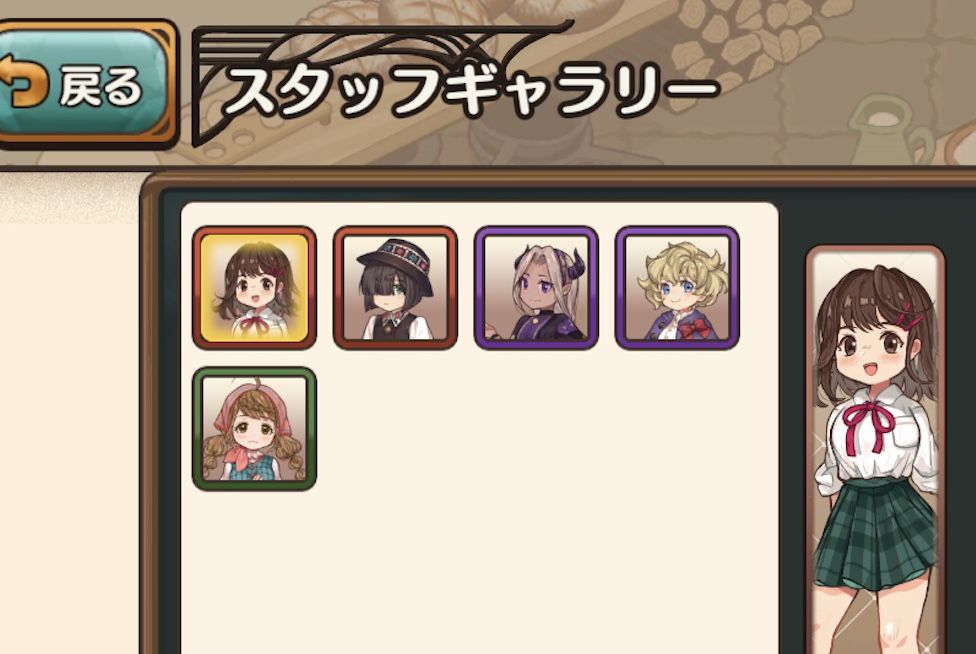Pick the curly blond-haired staff portrait

coord(677,287)
